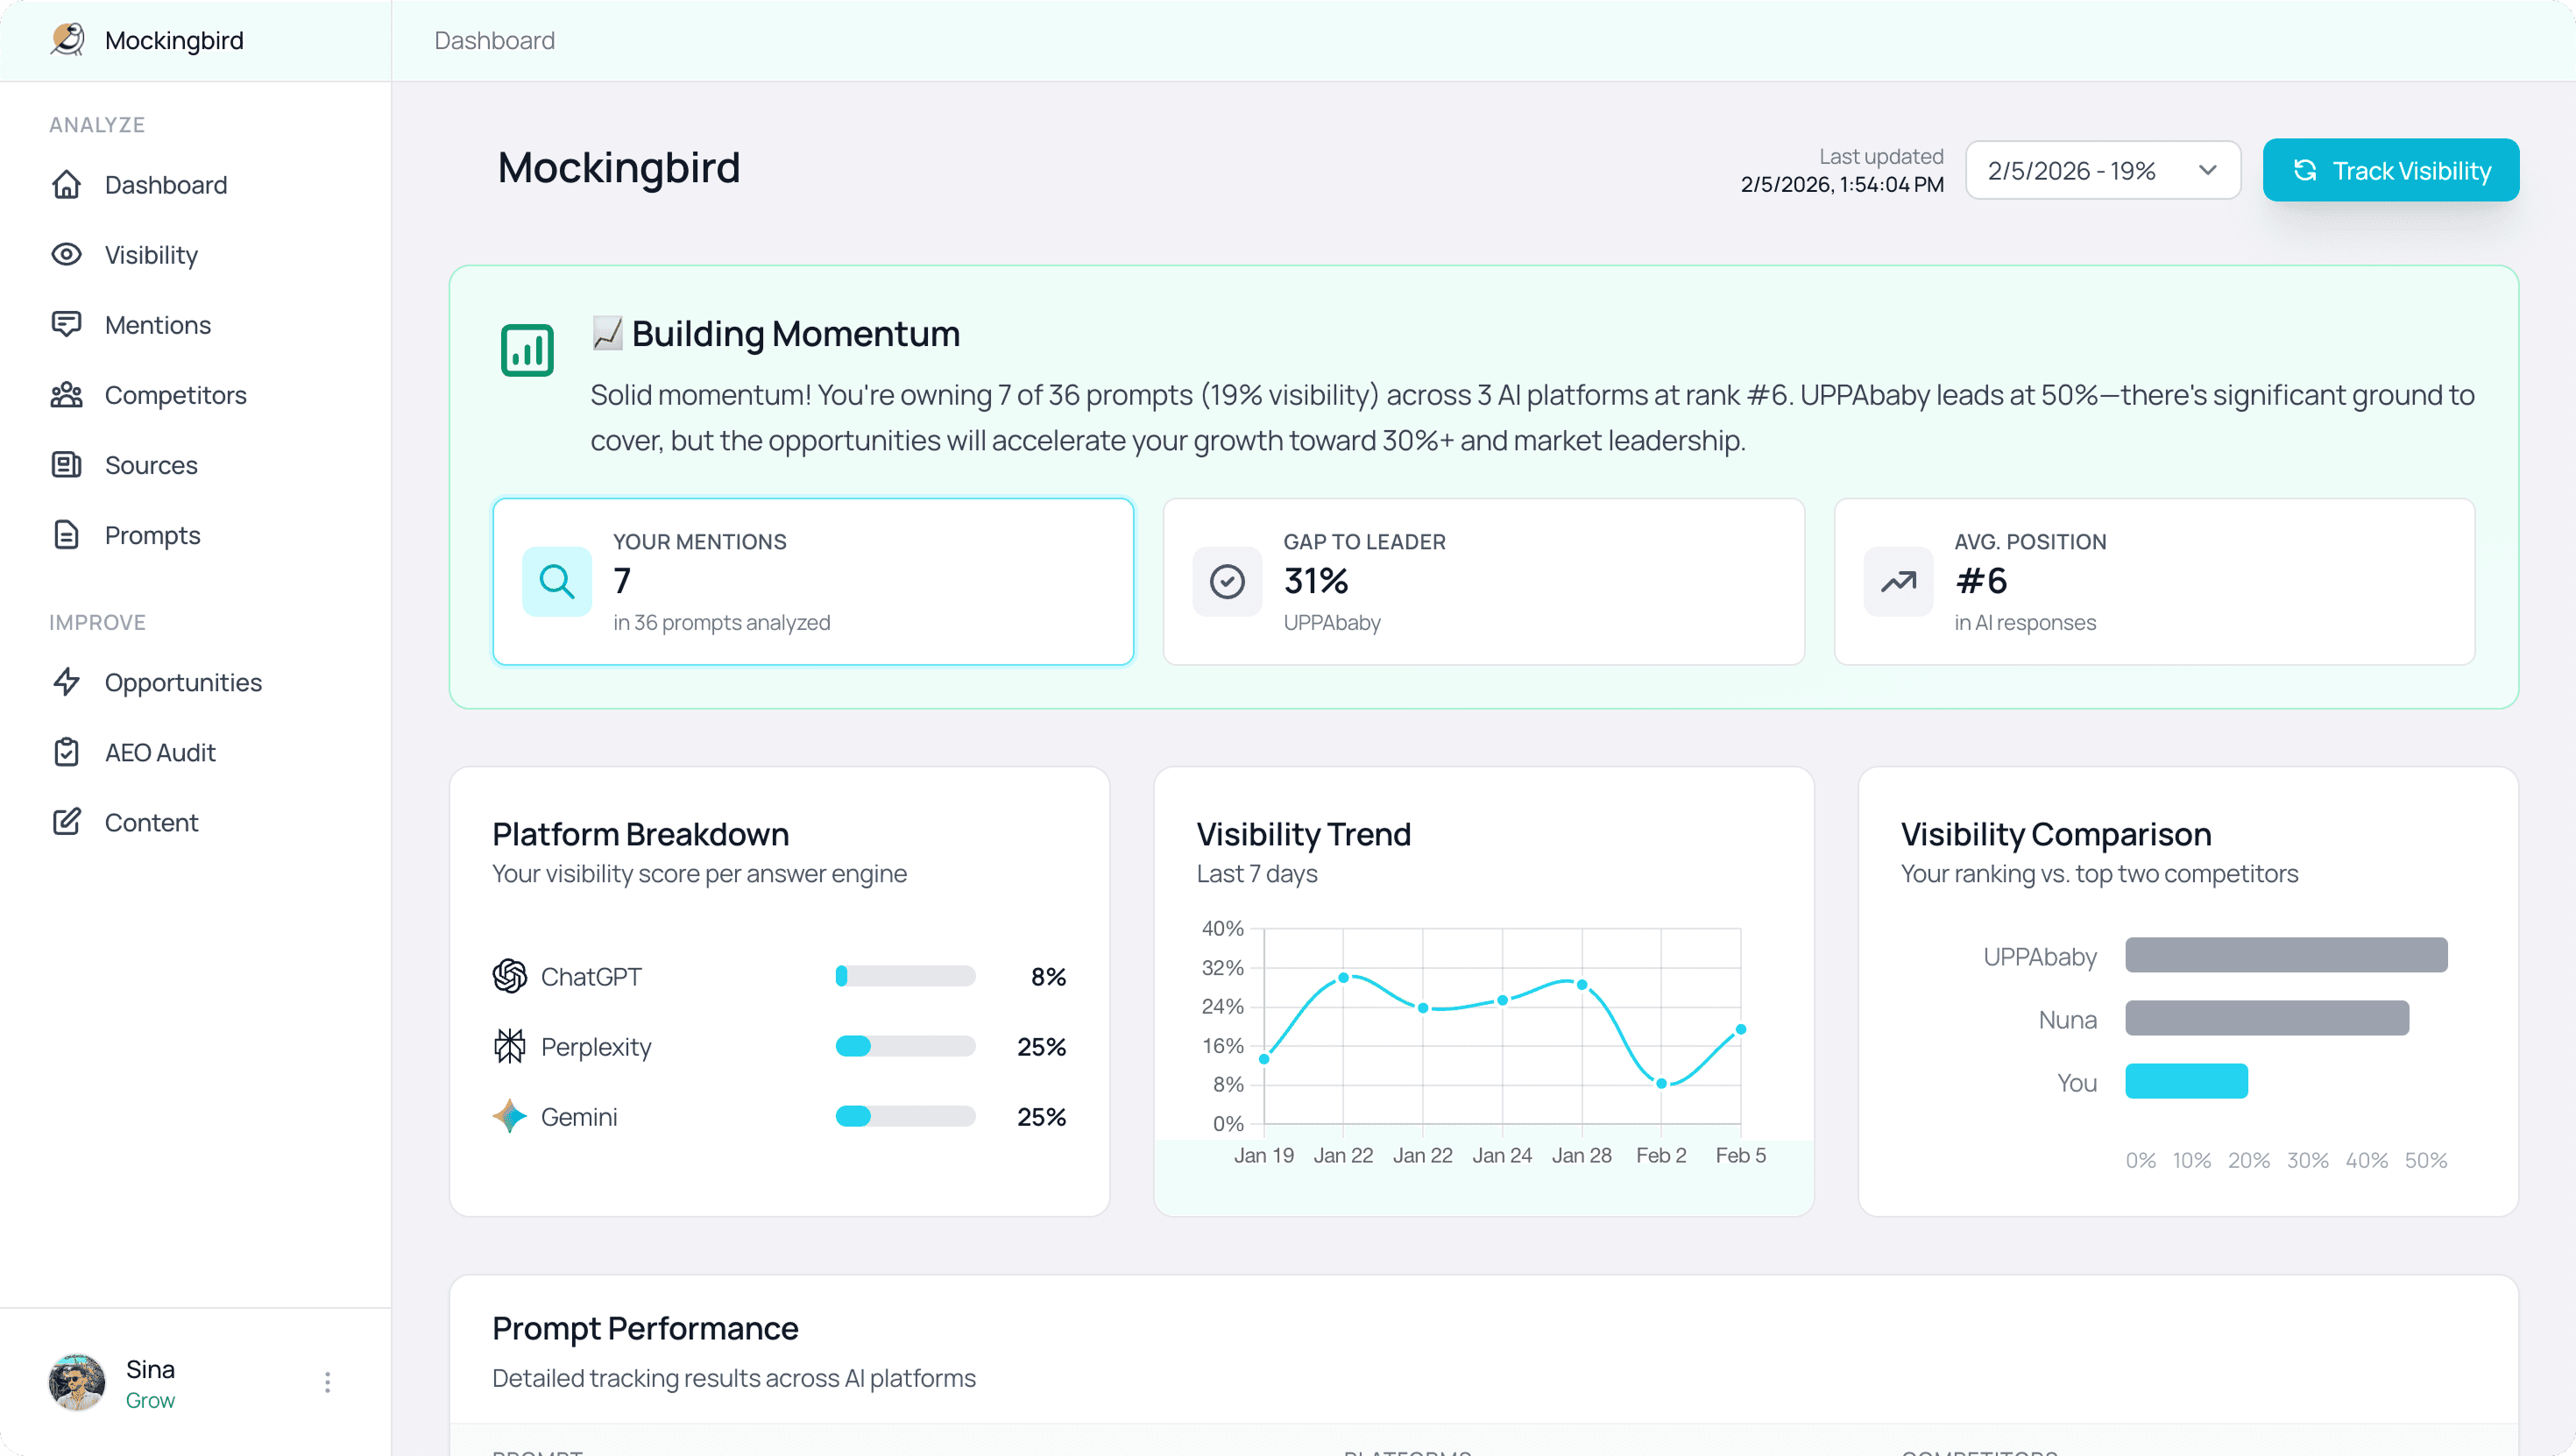Expand the date dropdown chevron arrow

(x=2208, y=171)
